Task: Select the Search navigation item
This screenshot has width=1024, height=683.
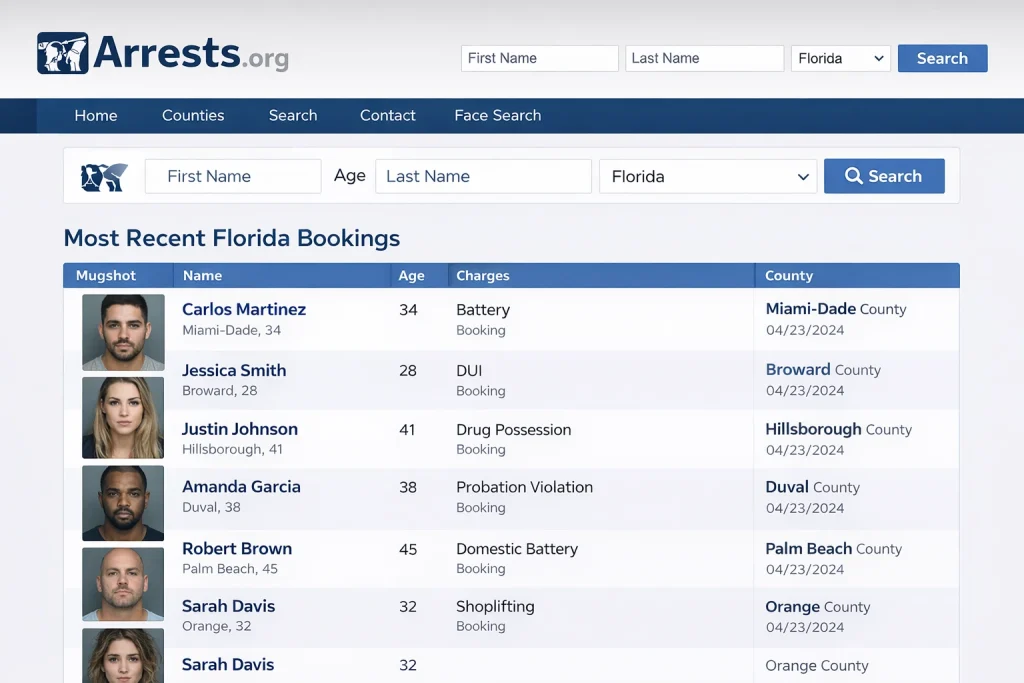Action: [x=293, y=116]
